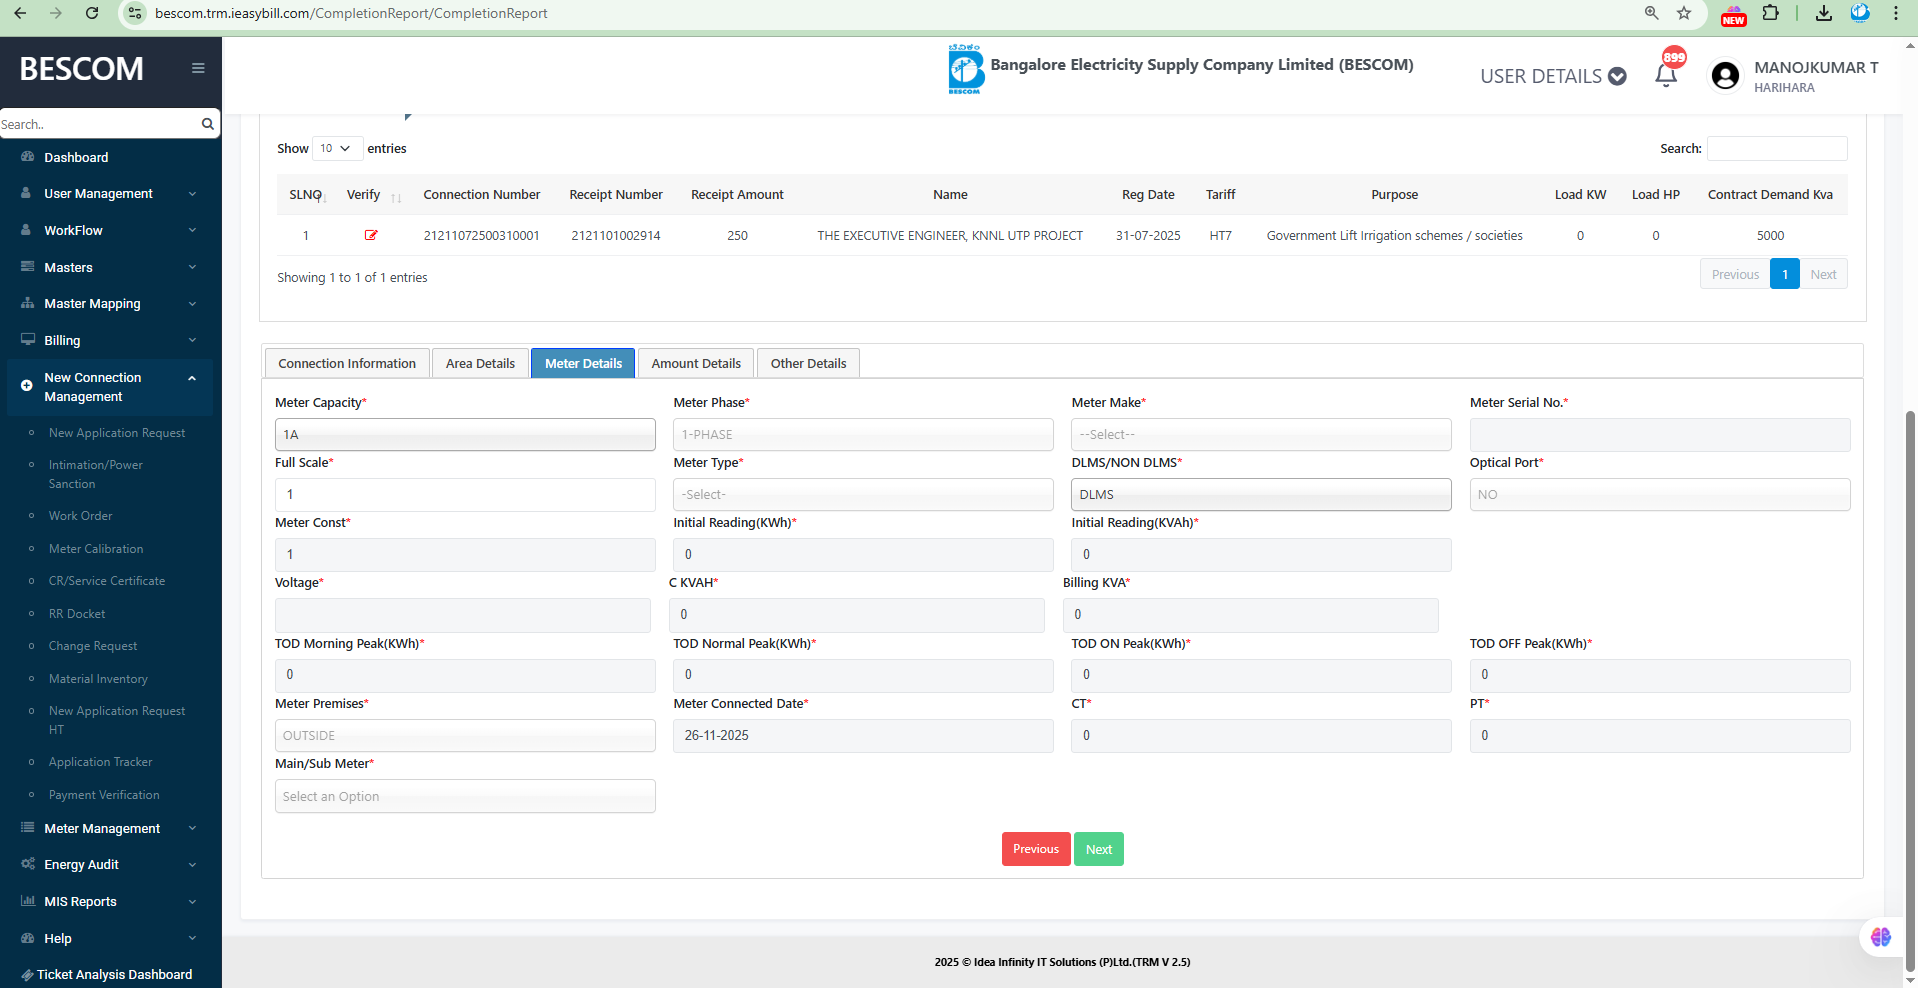Click the user profile avatar icon

(x=1725, y=76)
